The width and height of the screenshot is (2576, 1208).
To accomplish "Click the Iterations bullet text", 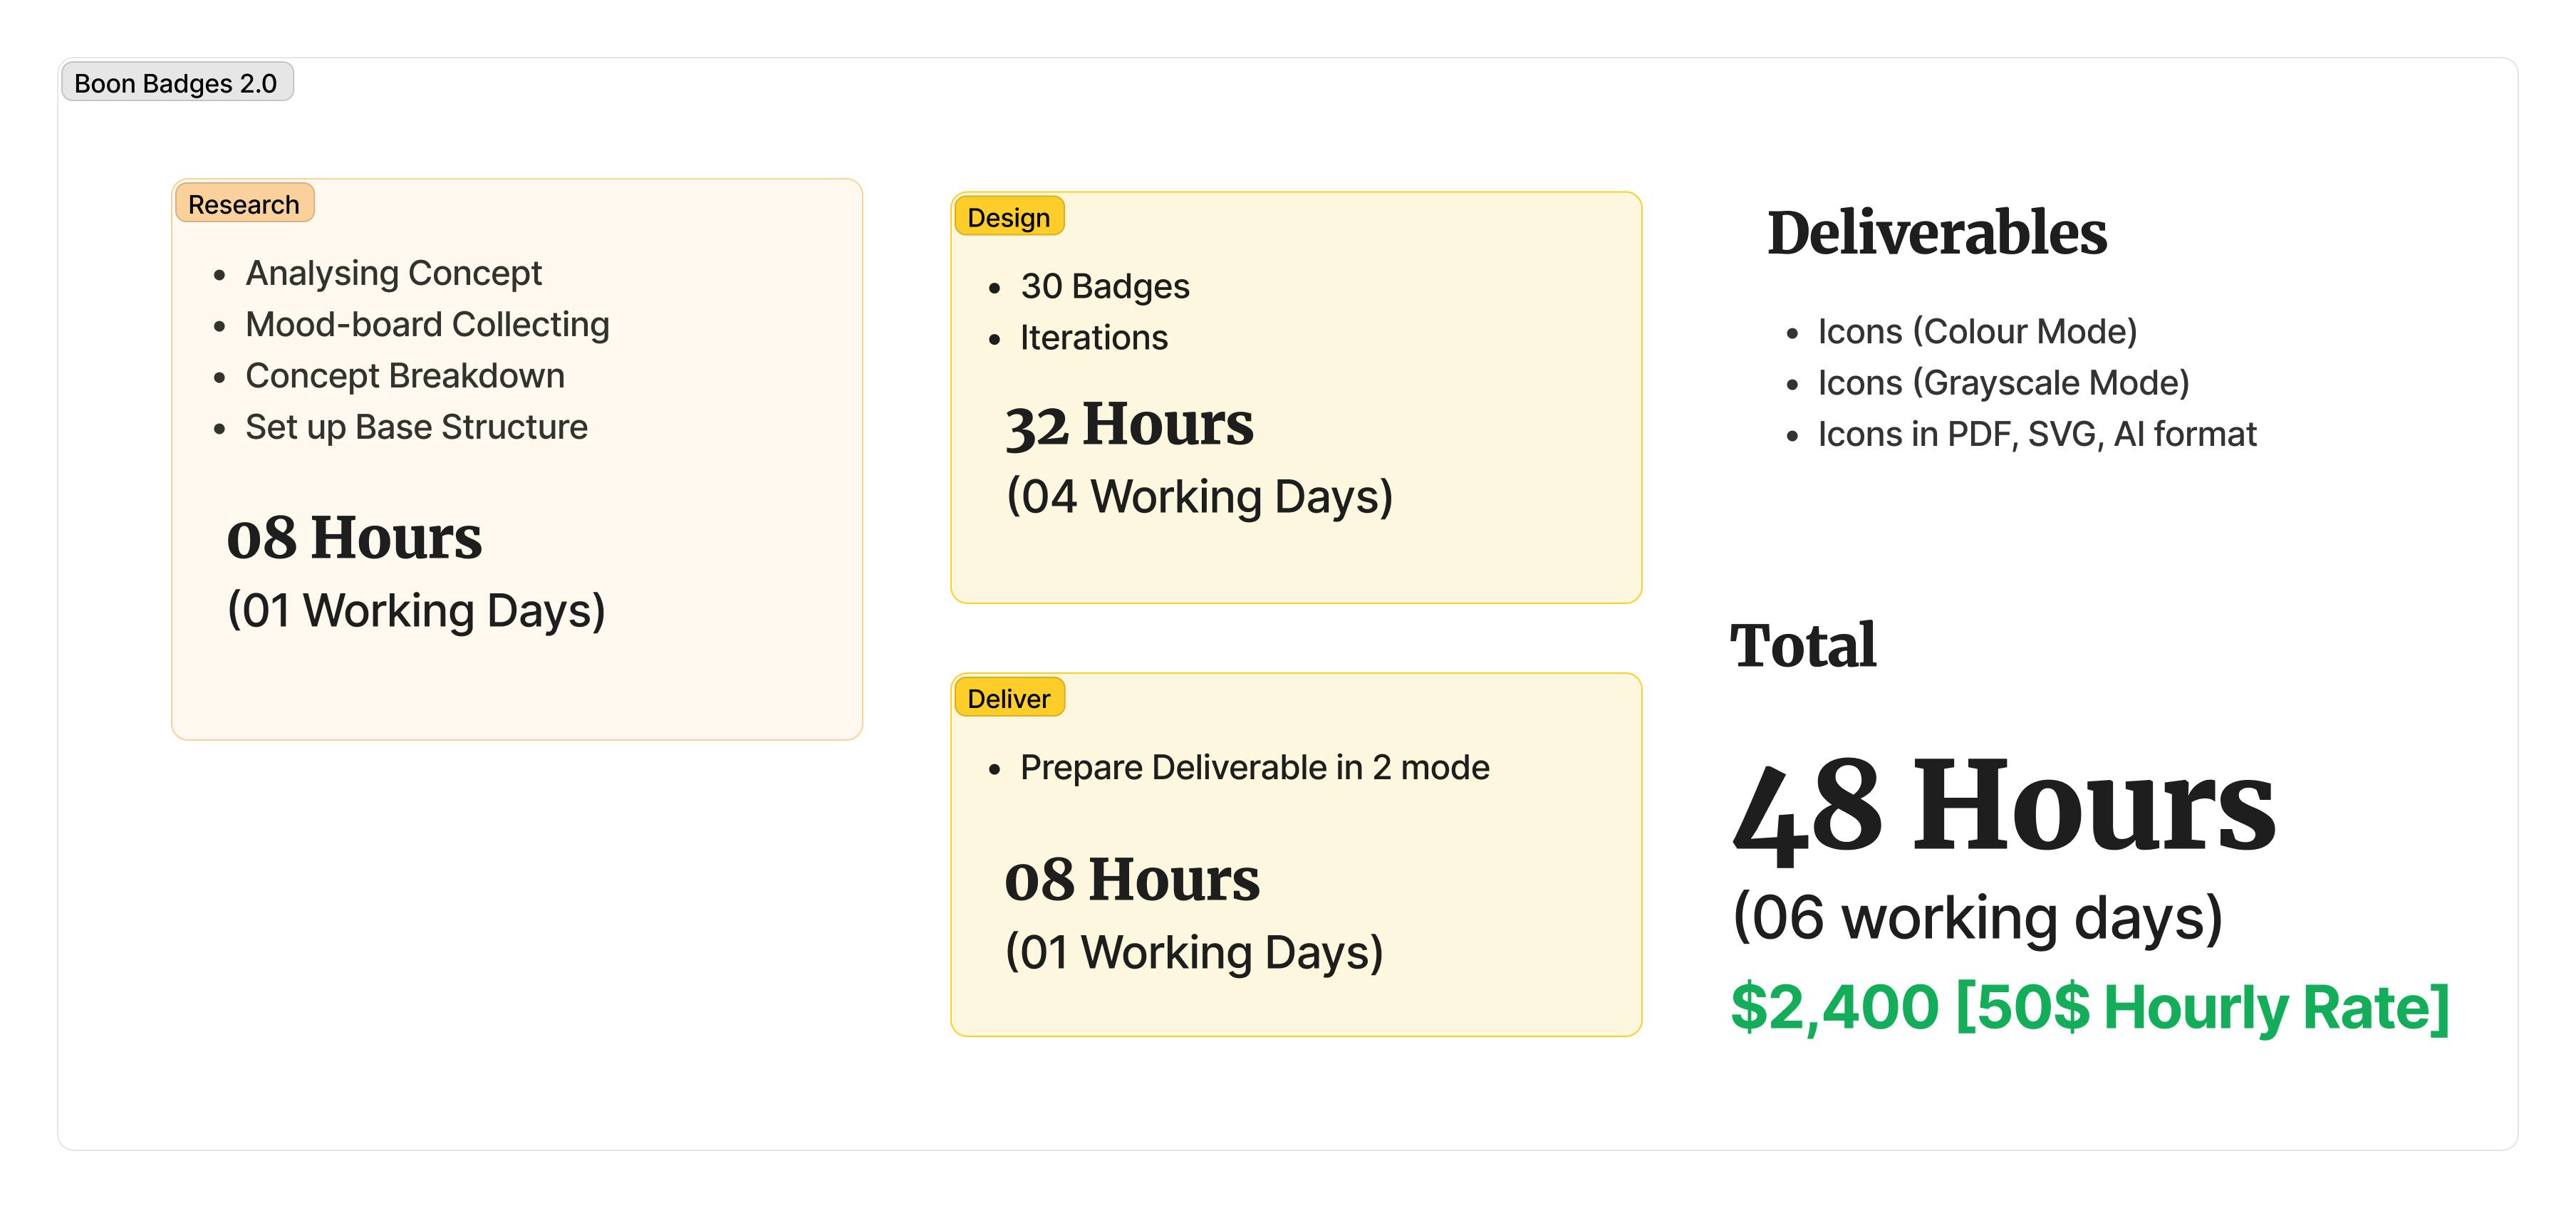I will click(1094, 338).
